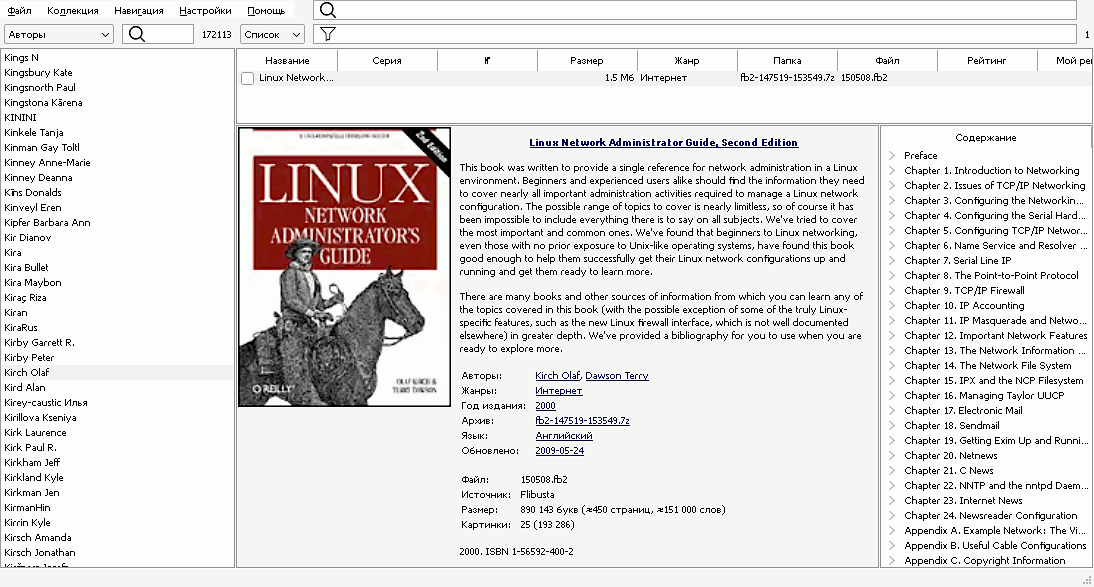Expand Chapter 17. Electronic Mail

coord(892,410)
